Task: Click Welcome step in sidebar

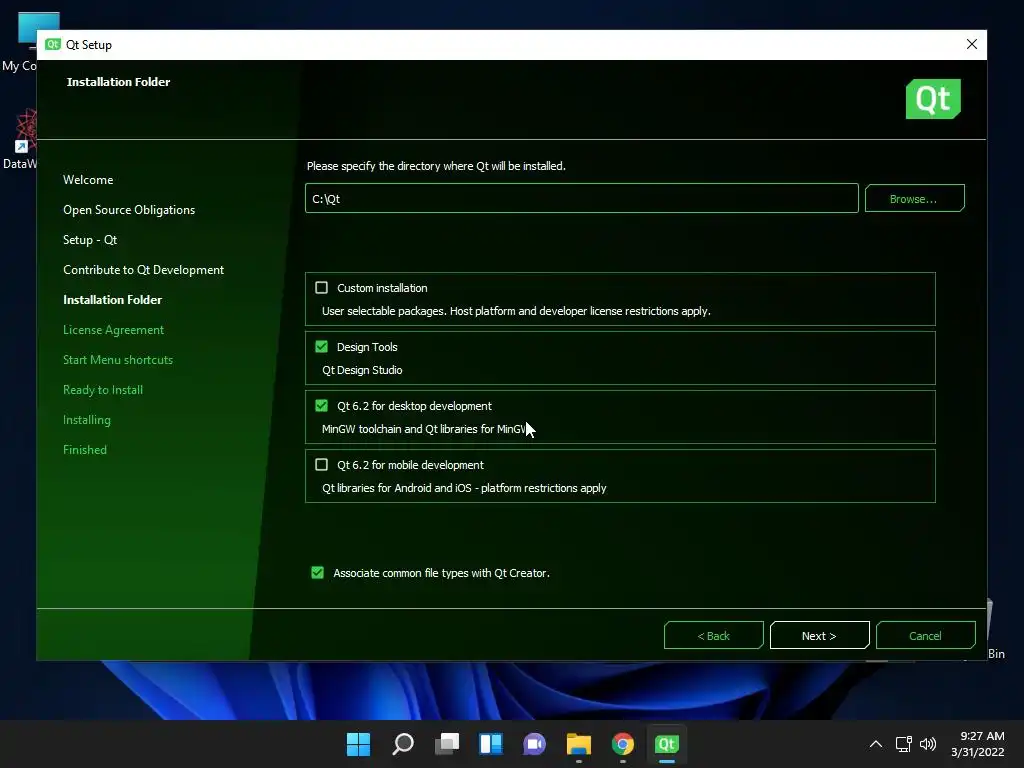Action: [88, 180]
